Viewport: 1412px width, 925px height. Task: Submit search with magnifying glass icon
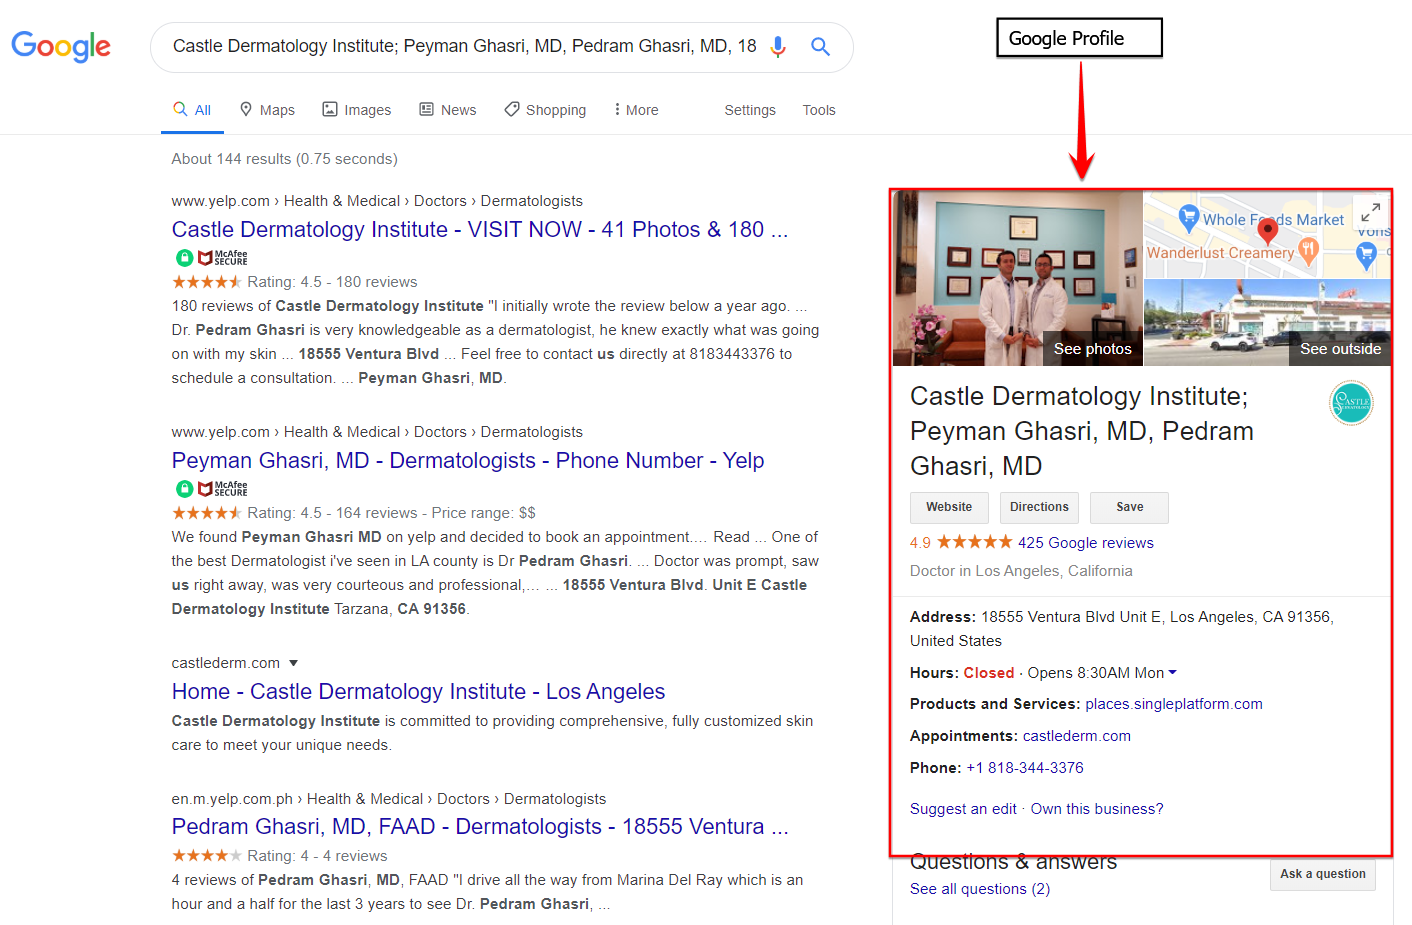click(820, 46)
